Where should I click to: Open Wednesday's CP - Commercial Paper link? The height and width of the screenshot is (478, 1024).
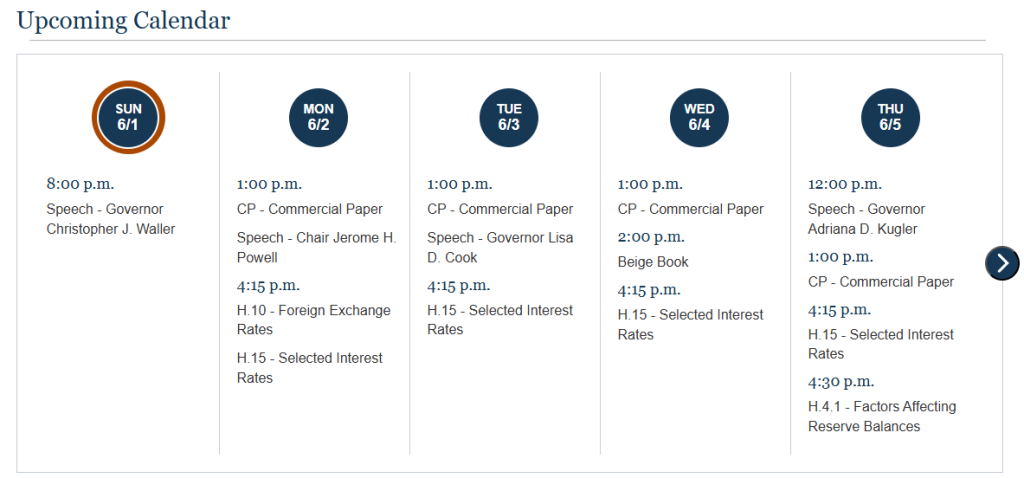[690, 210]
